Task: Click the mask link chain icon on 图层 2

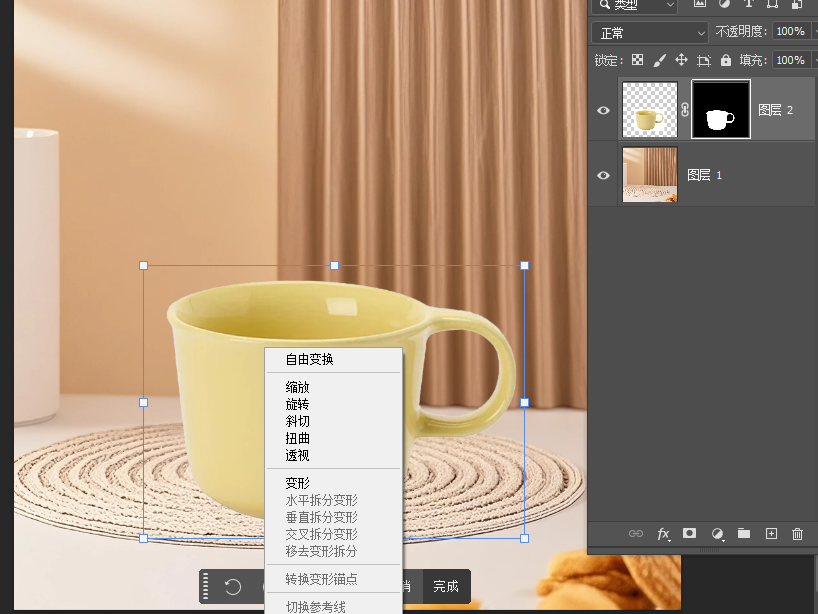Action: point(685,110)
